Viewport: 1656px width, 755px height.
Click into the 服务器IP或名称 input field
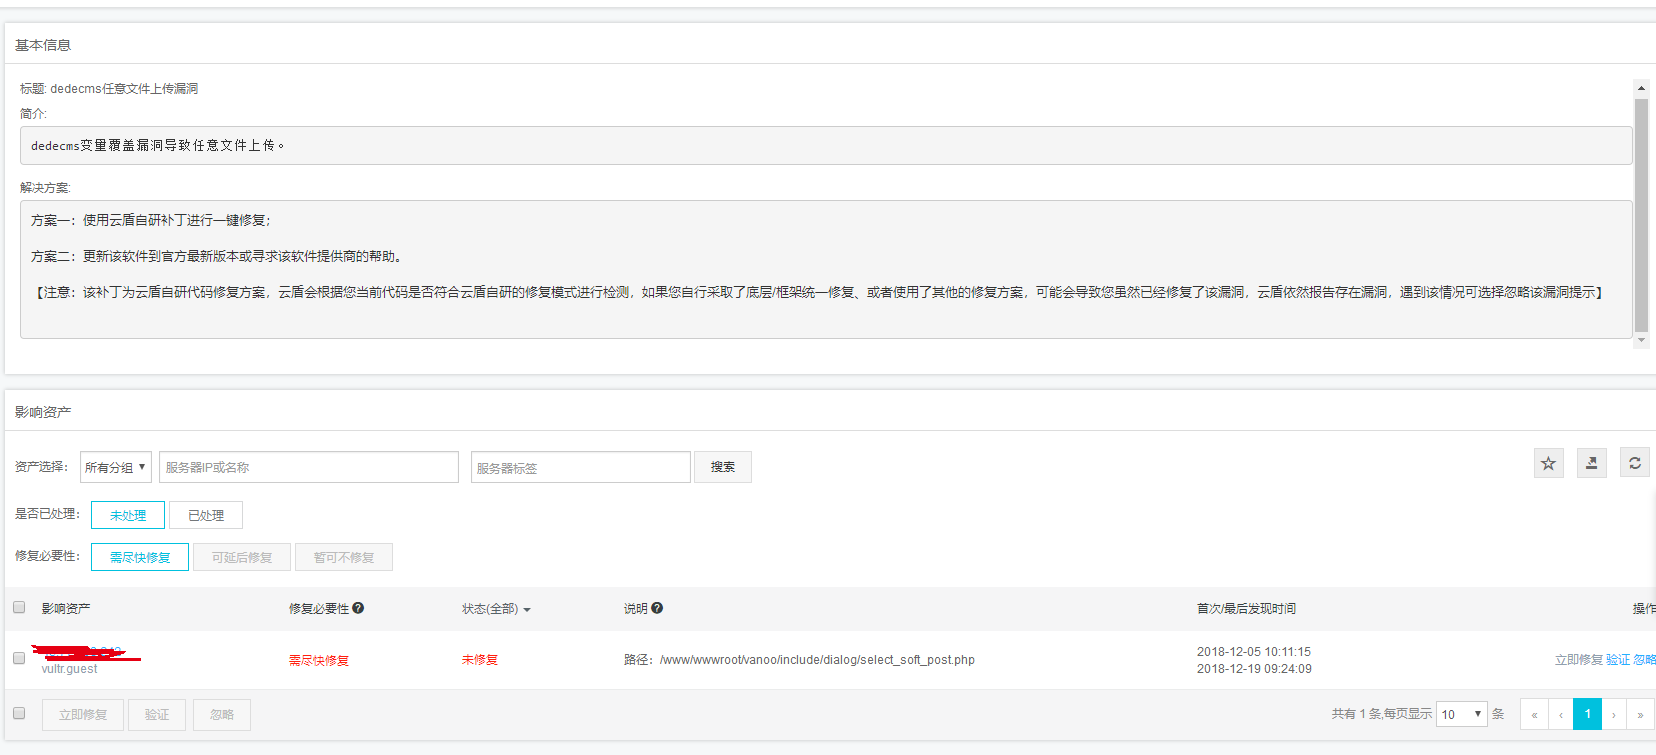[x=309, y=467]
